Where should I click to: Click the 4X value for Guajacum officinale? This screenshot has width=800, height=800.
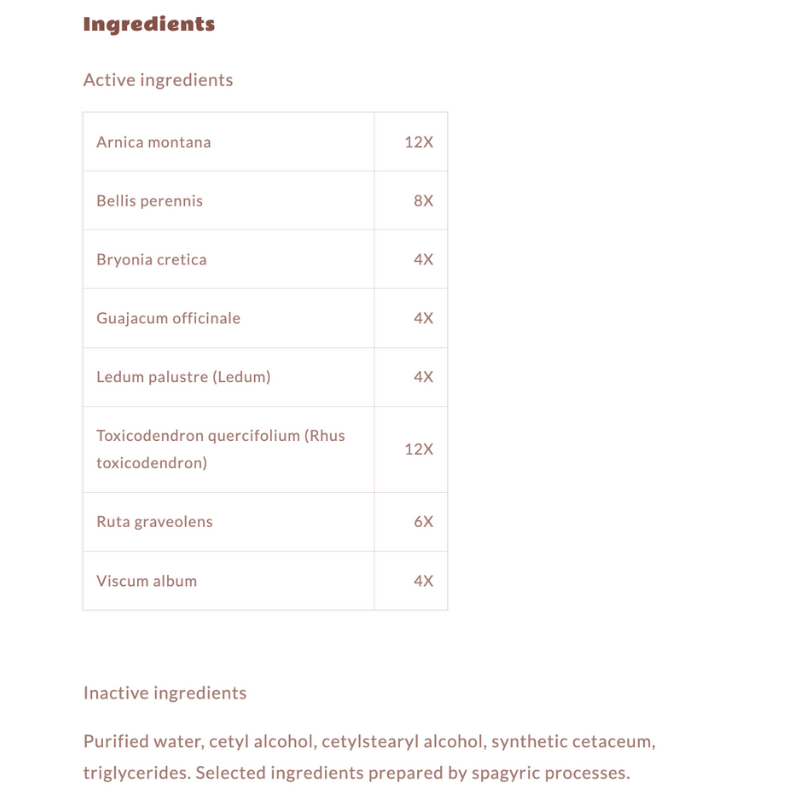click(x=423, y=319)
